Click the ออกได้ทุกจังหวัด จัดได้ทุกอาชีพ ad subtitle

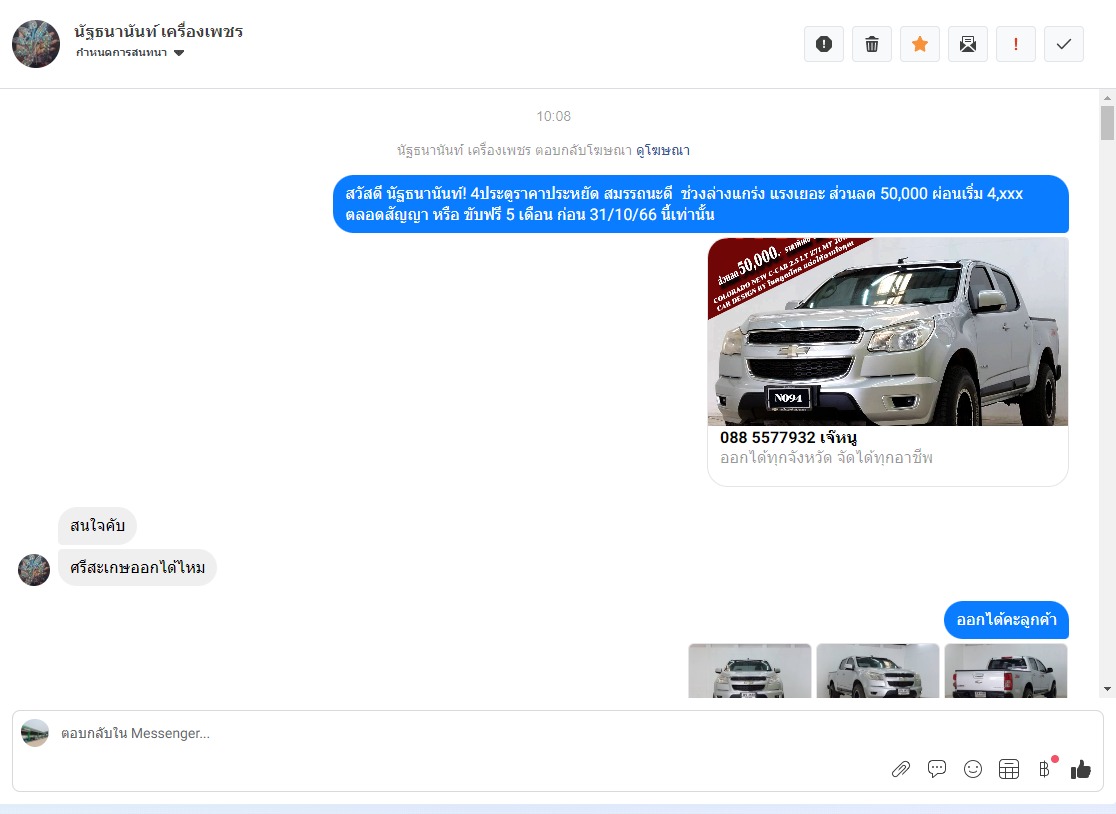[x=826, y=458]
